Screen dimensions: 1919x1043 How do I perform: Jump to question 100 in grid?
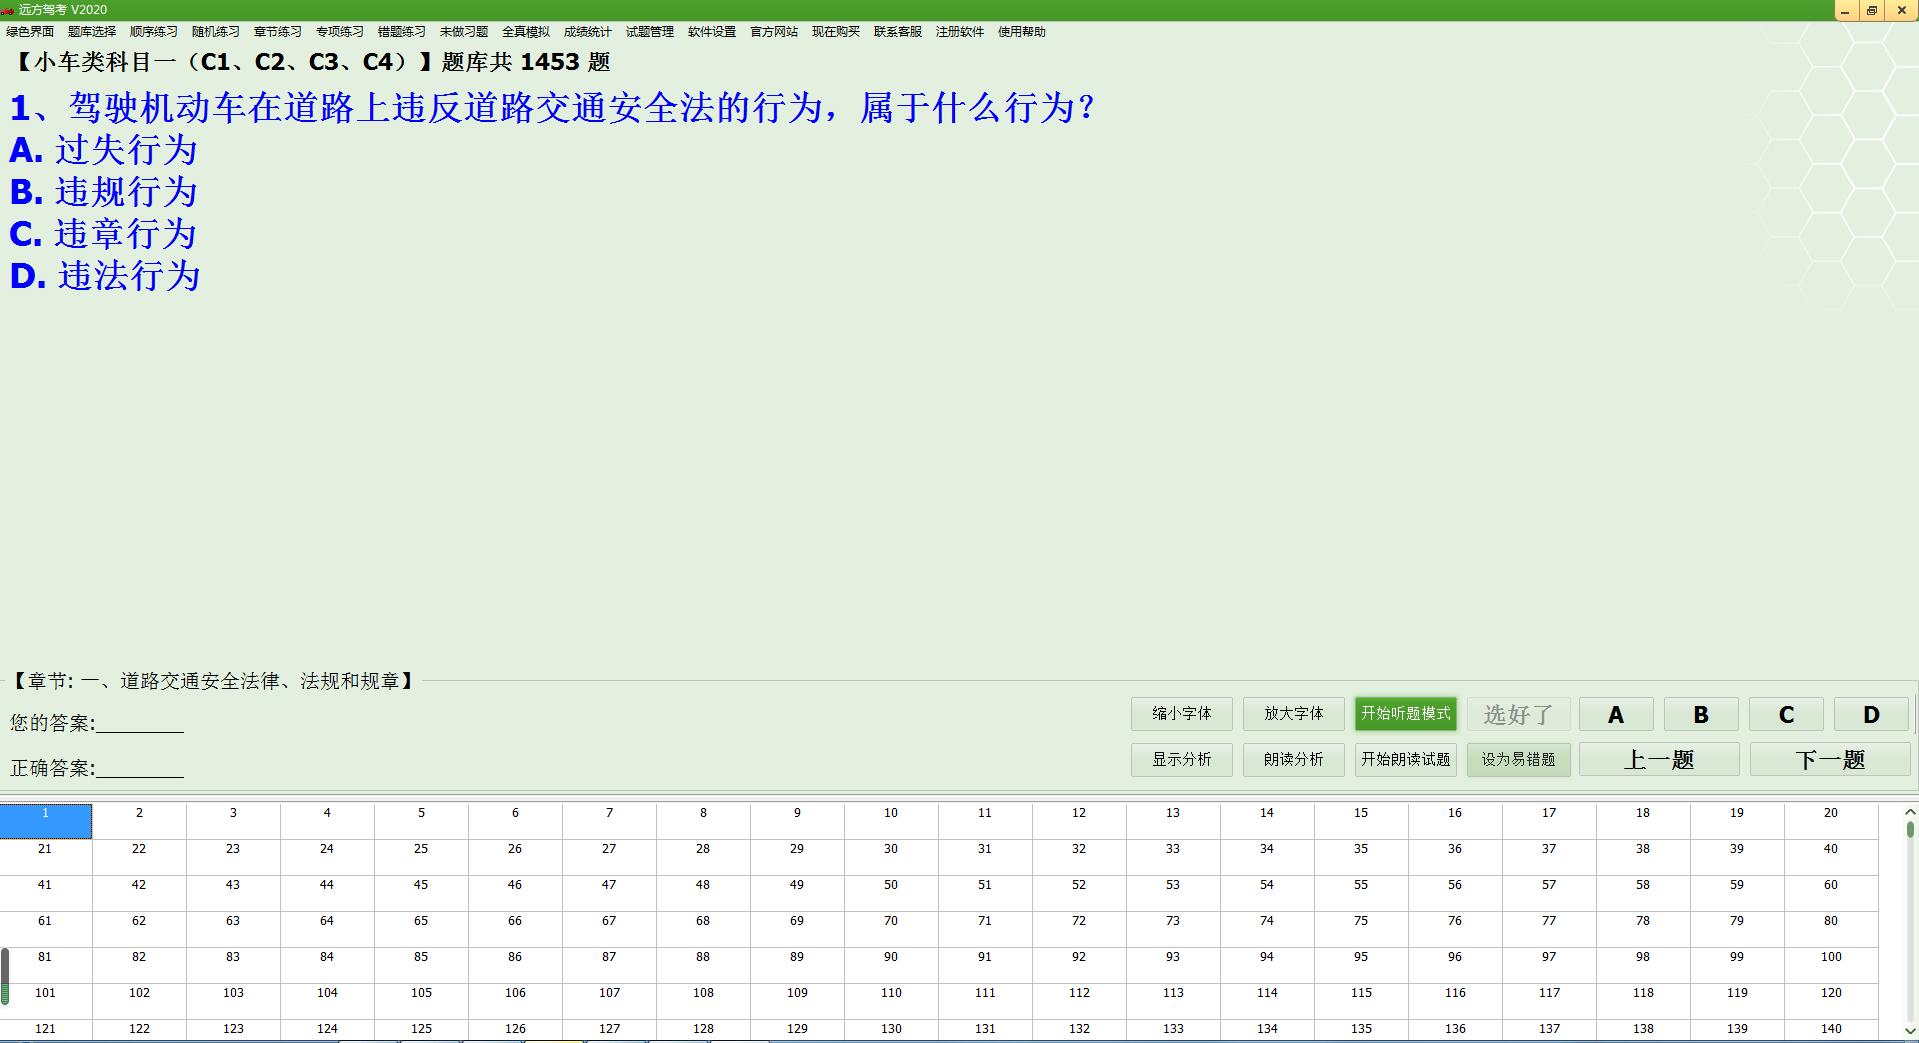(1831, 965)
